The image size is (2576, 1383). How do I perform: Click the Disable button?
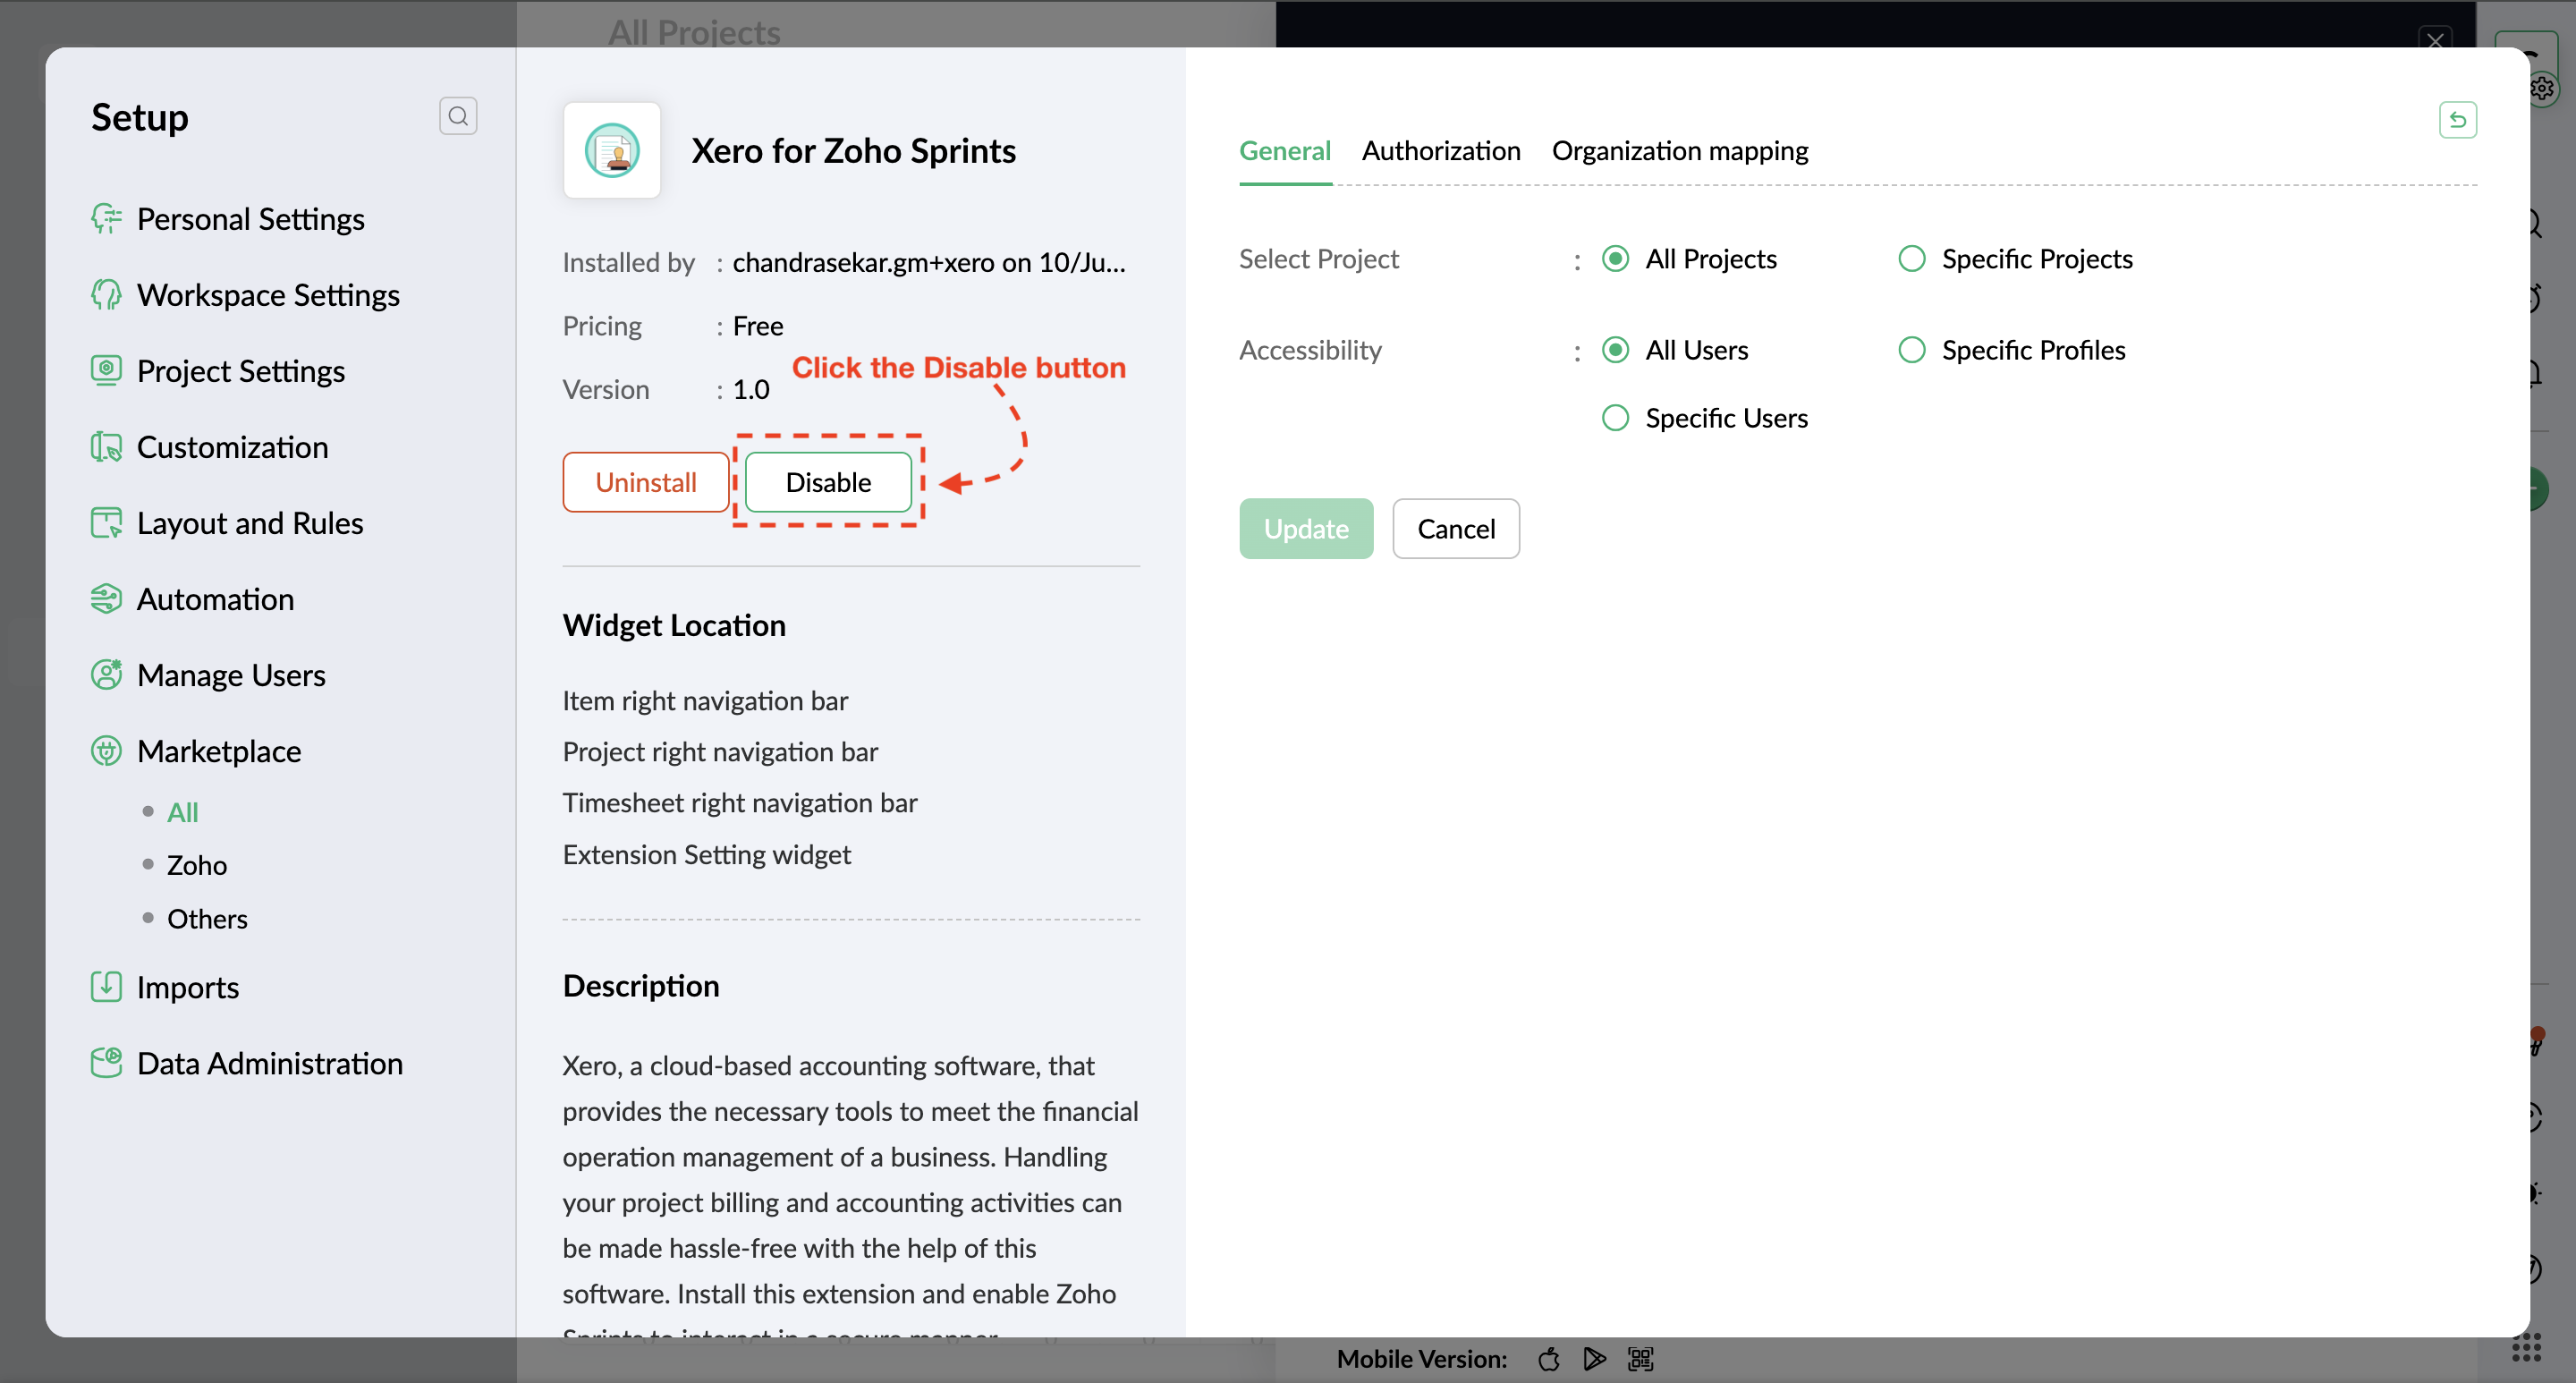(828, 482)
